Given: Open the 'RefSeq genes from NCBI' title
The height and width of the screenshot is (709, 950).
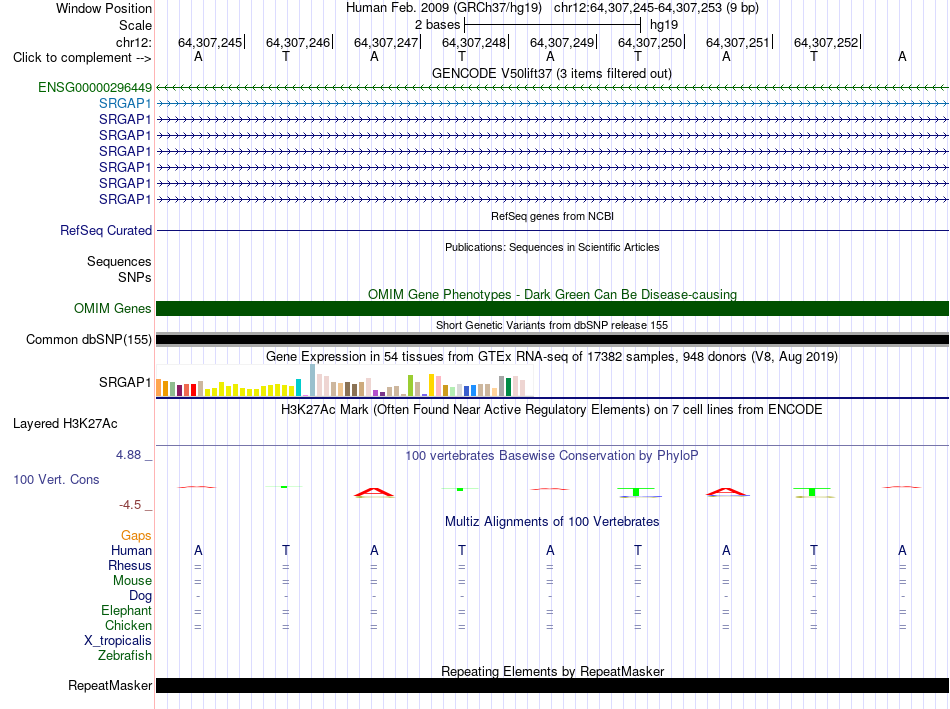Looking at the screenshot, I should pyautogui.click(x=552, y=216).
